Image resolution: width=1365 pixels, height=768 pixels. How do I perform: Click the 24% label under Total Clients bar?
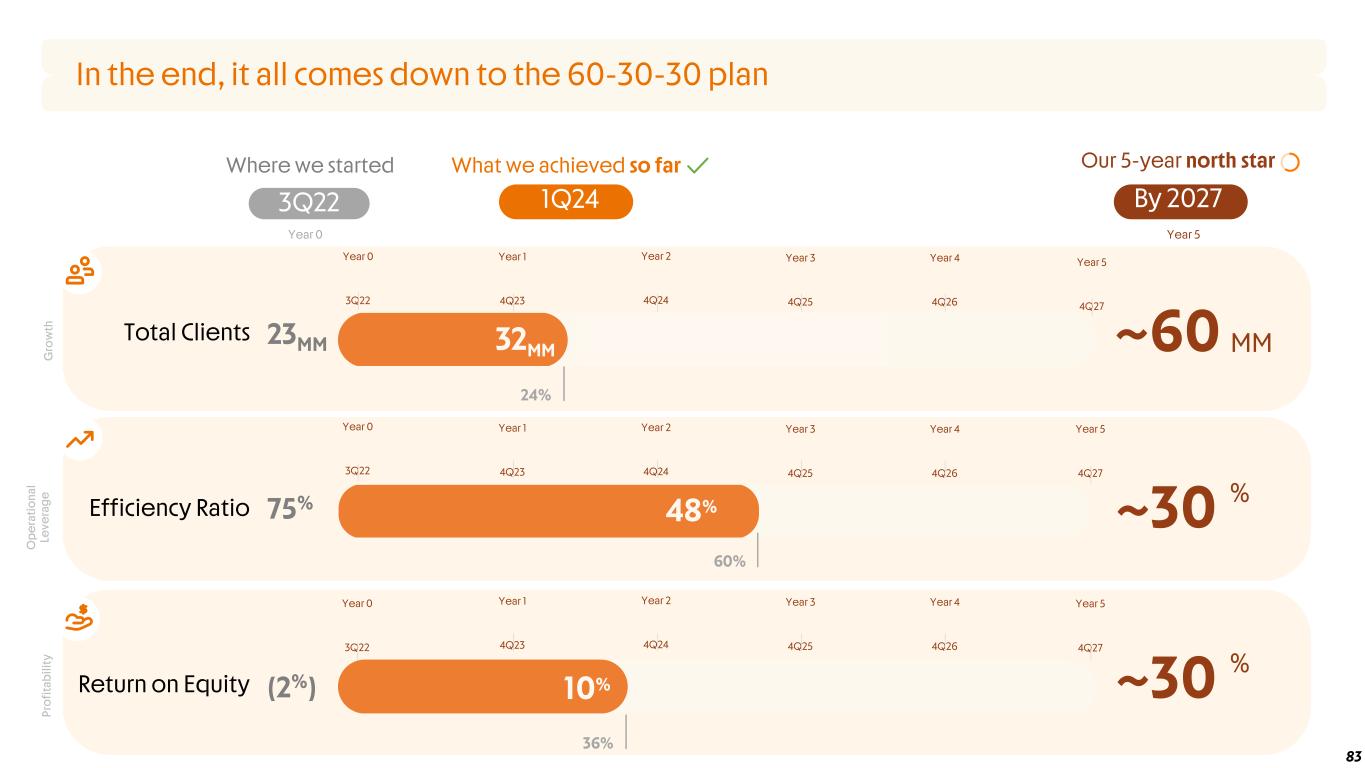coord(536,395)
